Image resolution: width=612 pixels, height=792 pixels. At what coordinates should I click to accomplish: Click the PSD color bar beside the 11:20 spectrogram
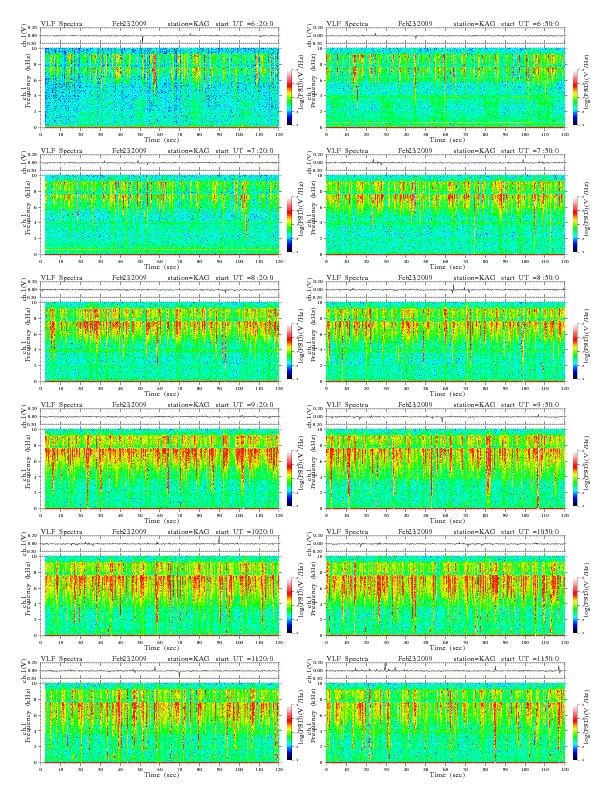pyautogui.click(x=289, y=732)
